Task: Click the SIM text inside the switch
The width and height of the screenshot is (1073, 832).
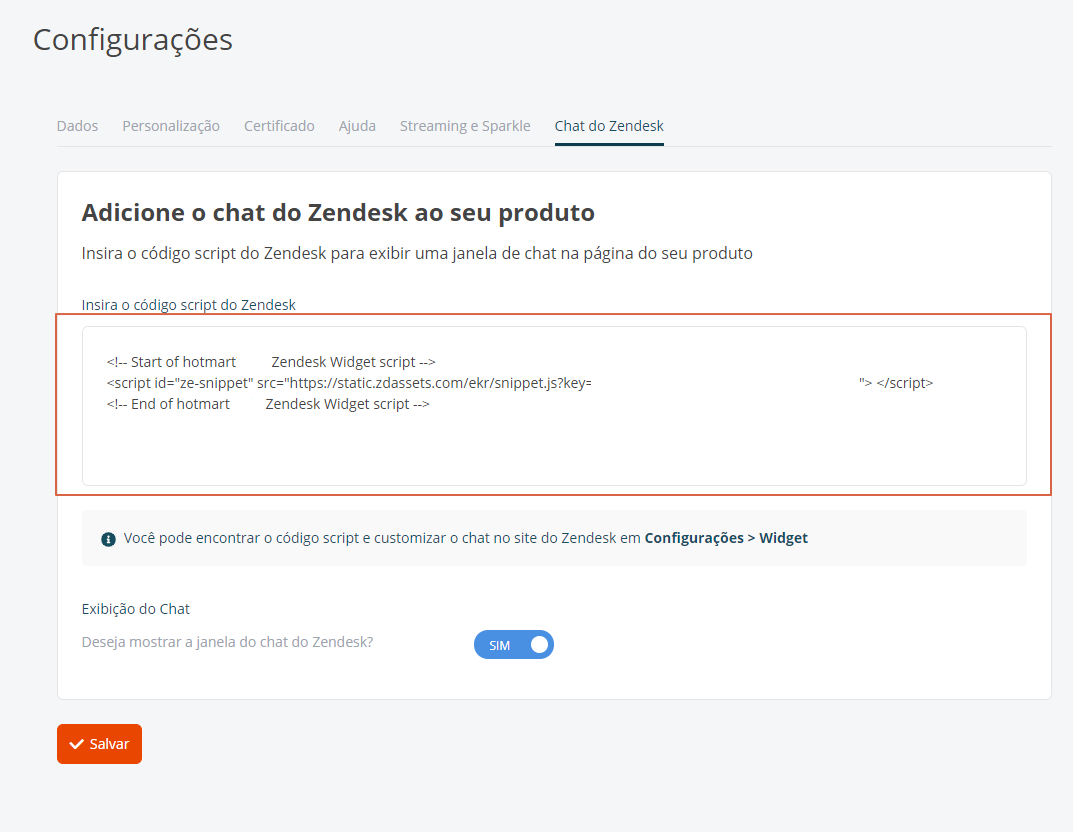Action: pyautogui.click(x=500, y=645)
